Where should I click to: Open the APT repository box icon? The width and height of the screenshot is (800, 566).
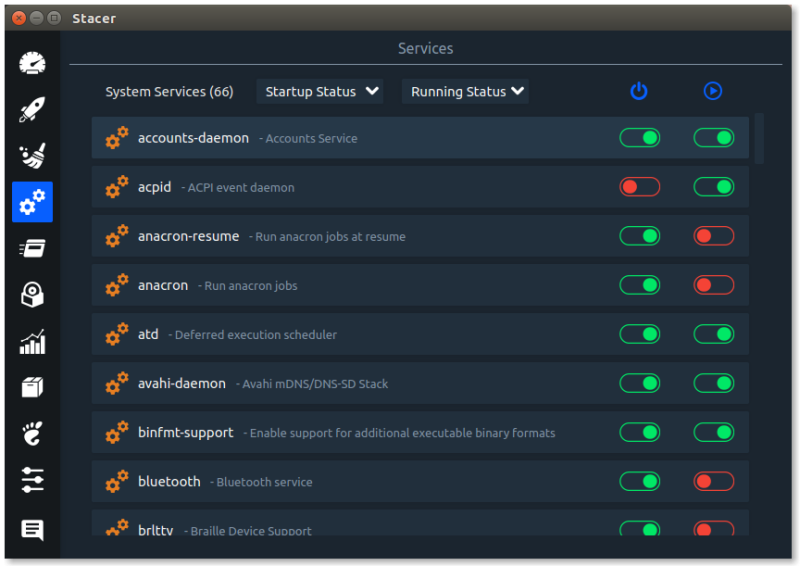pos(32,388)
